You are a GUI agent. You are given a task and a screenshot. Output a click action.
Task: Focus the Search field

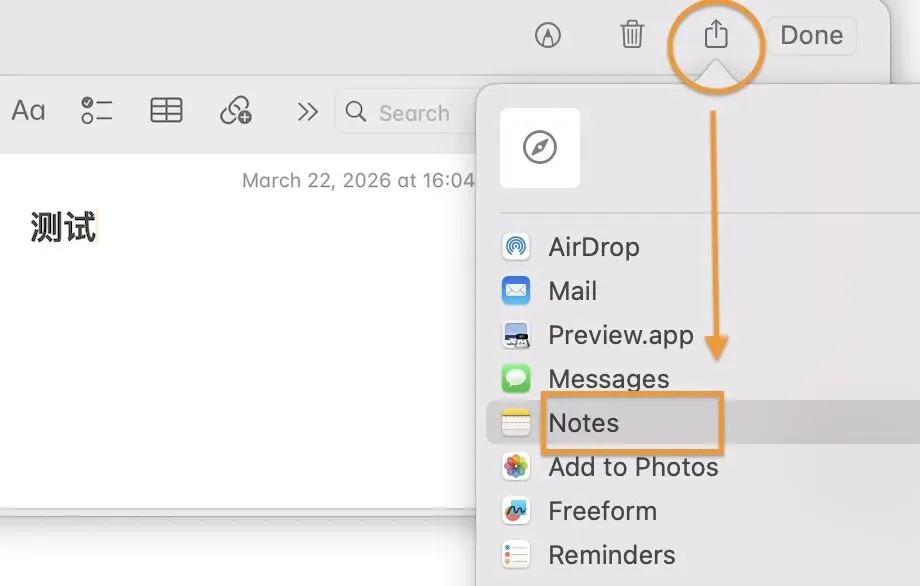coord(405,111)
